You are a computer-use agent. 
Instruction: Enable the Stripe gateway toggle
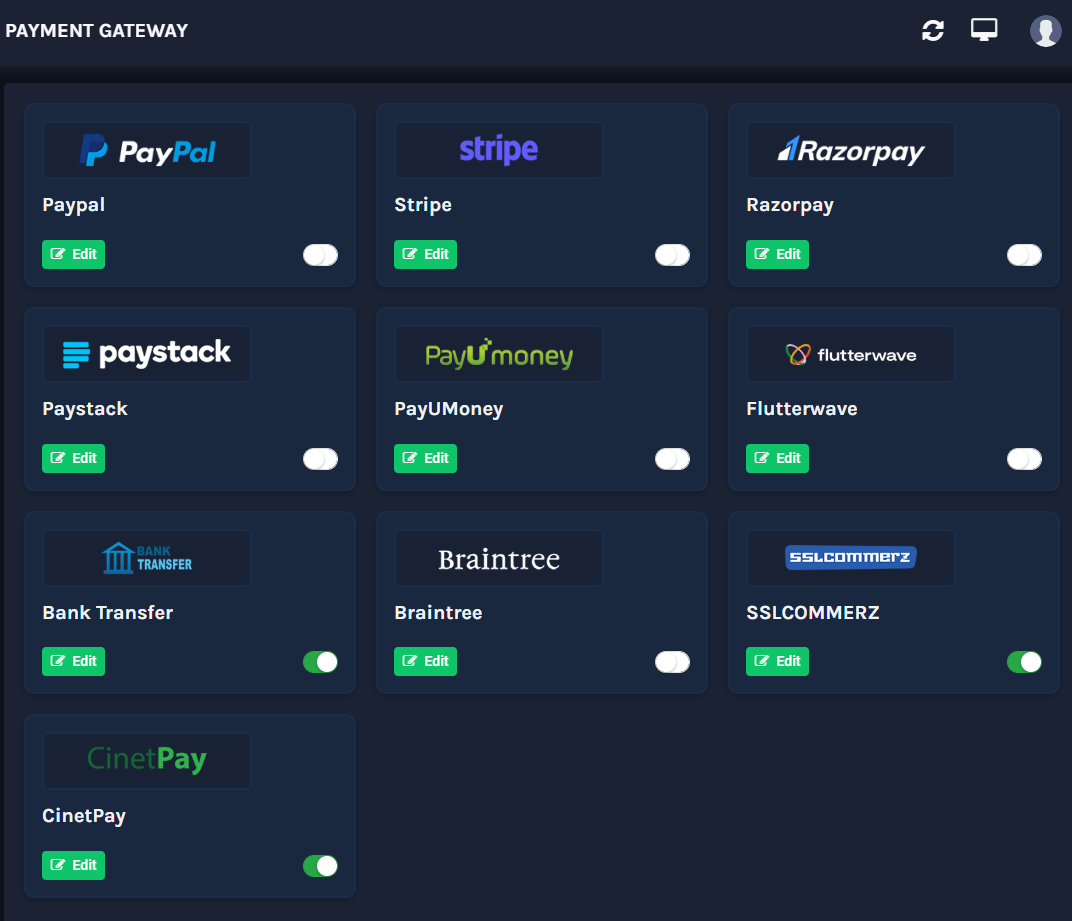coord(672,255)
